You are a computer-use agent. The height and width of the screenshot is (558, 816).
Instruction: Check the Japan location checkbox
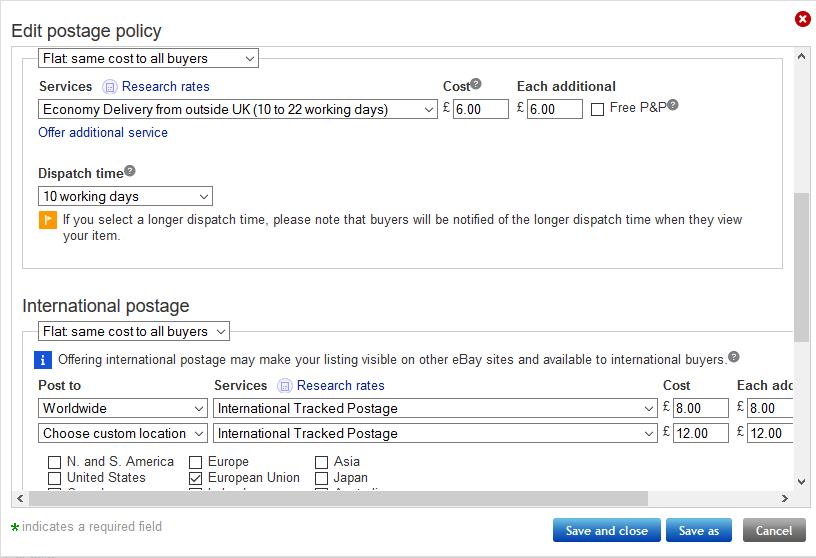[322, 479]
